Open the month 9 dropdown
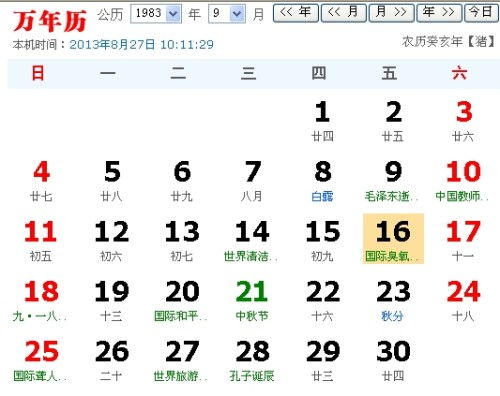This screenshot has height=396, width=500. click(x=227, y=14)
